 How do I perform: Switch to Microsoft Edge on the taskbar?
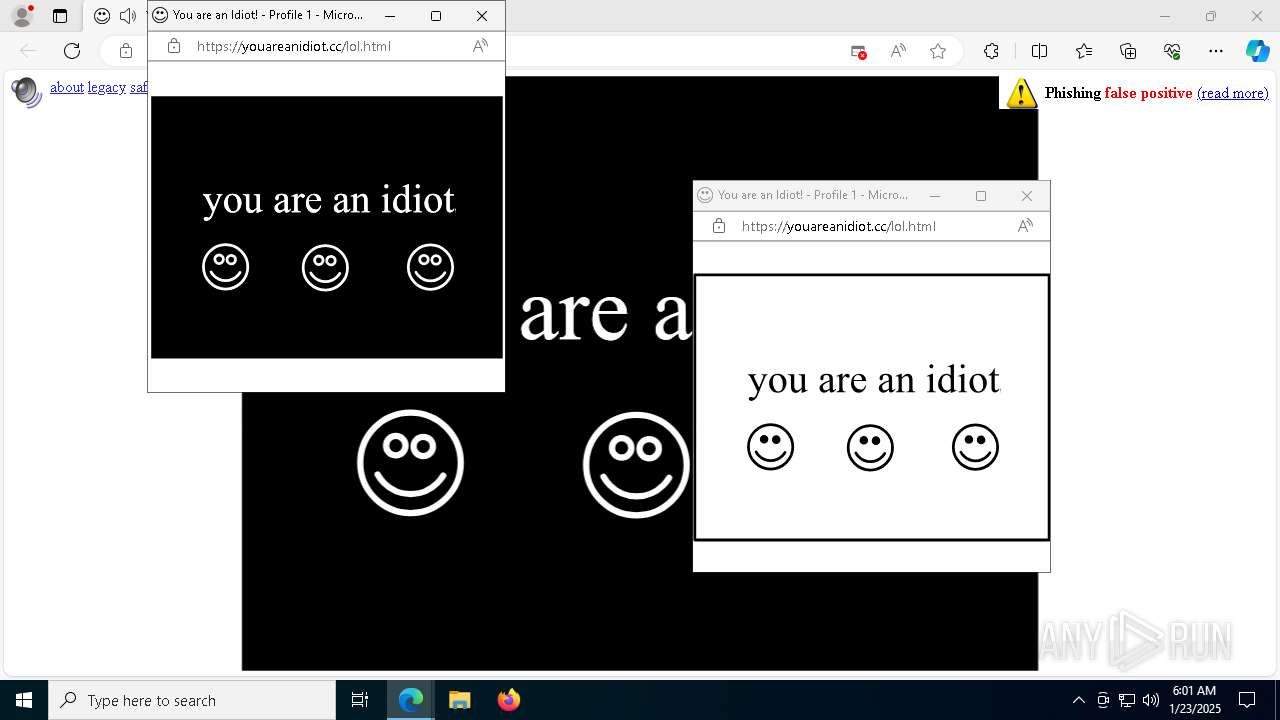(x=411, y=700)
